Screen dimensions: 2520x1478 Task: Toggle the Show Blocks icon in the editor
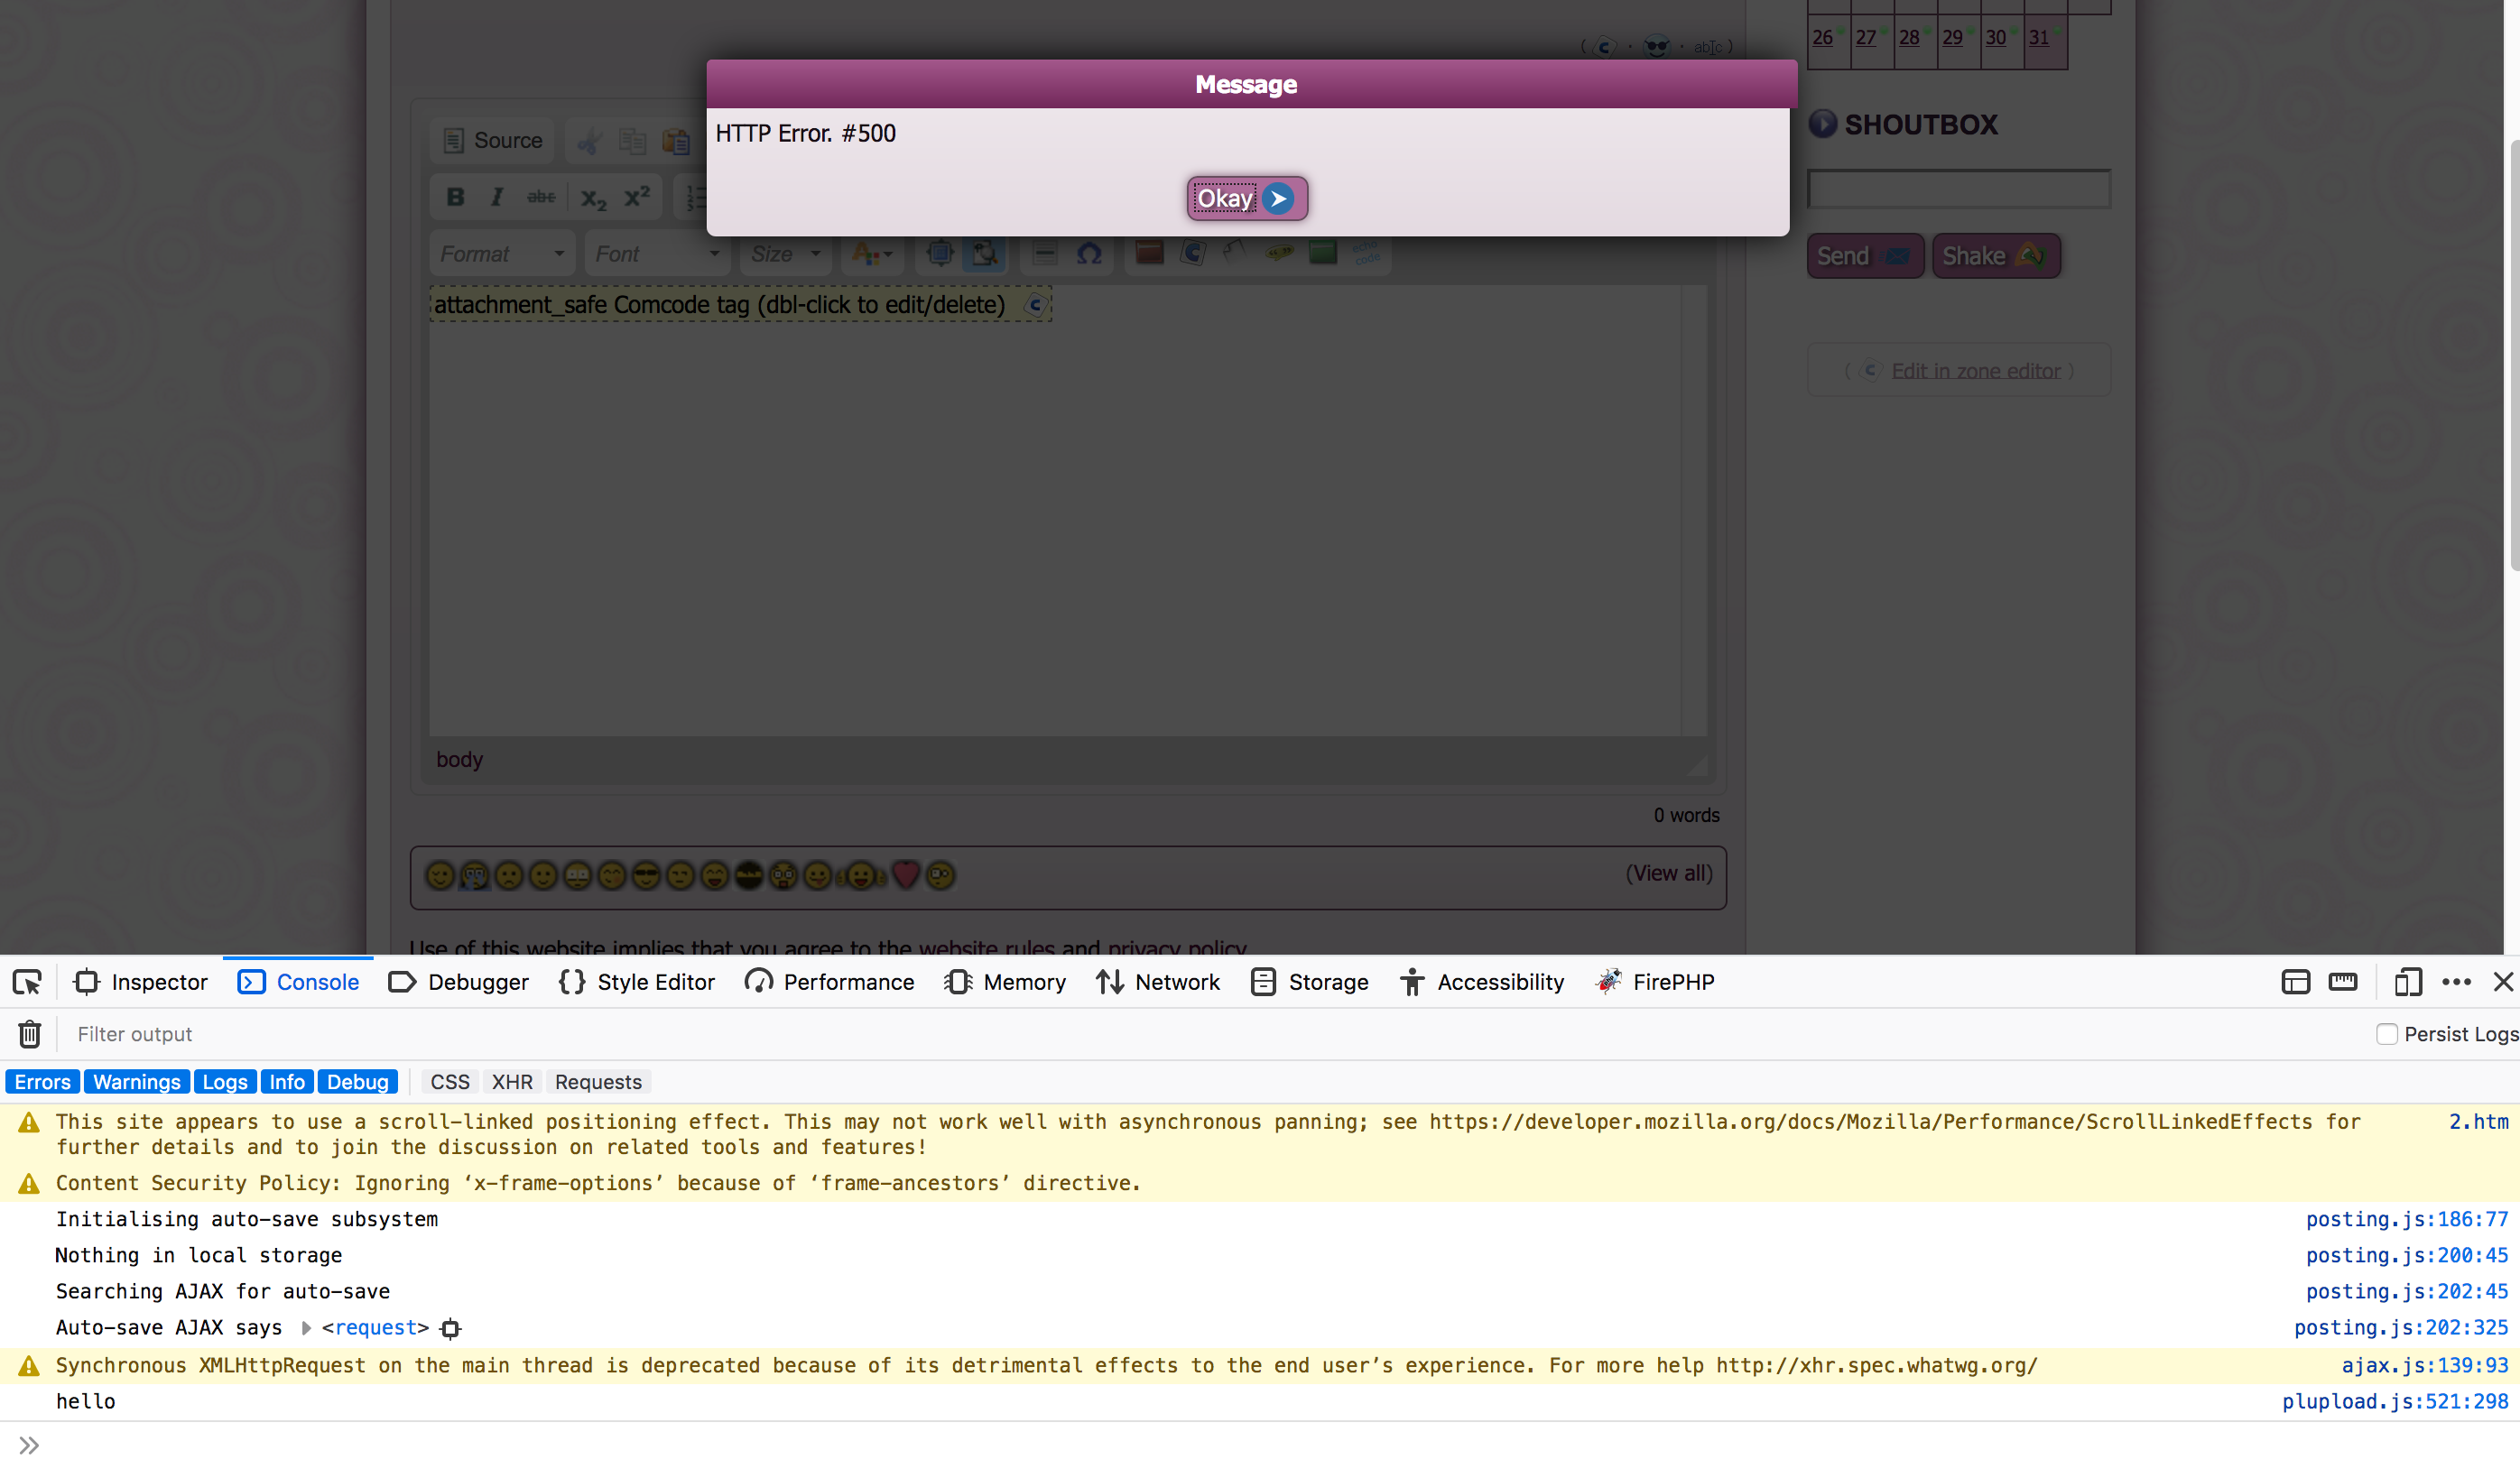point(984,253)
